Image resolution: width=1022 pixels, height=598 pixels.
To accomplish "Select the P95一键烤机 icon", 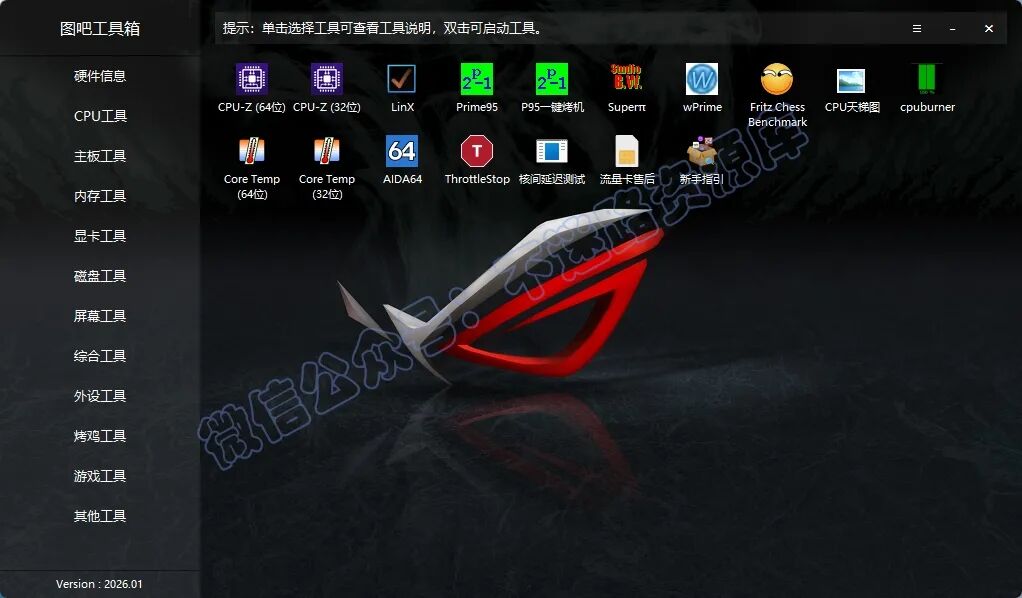I will tap(551, 80).
